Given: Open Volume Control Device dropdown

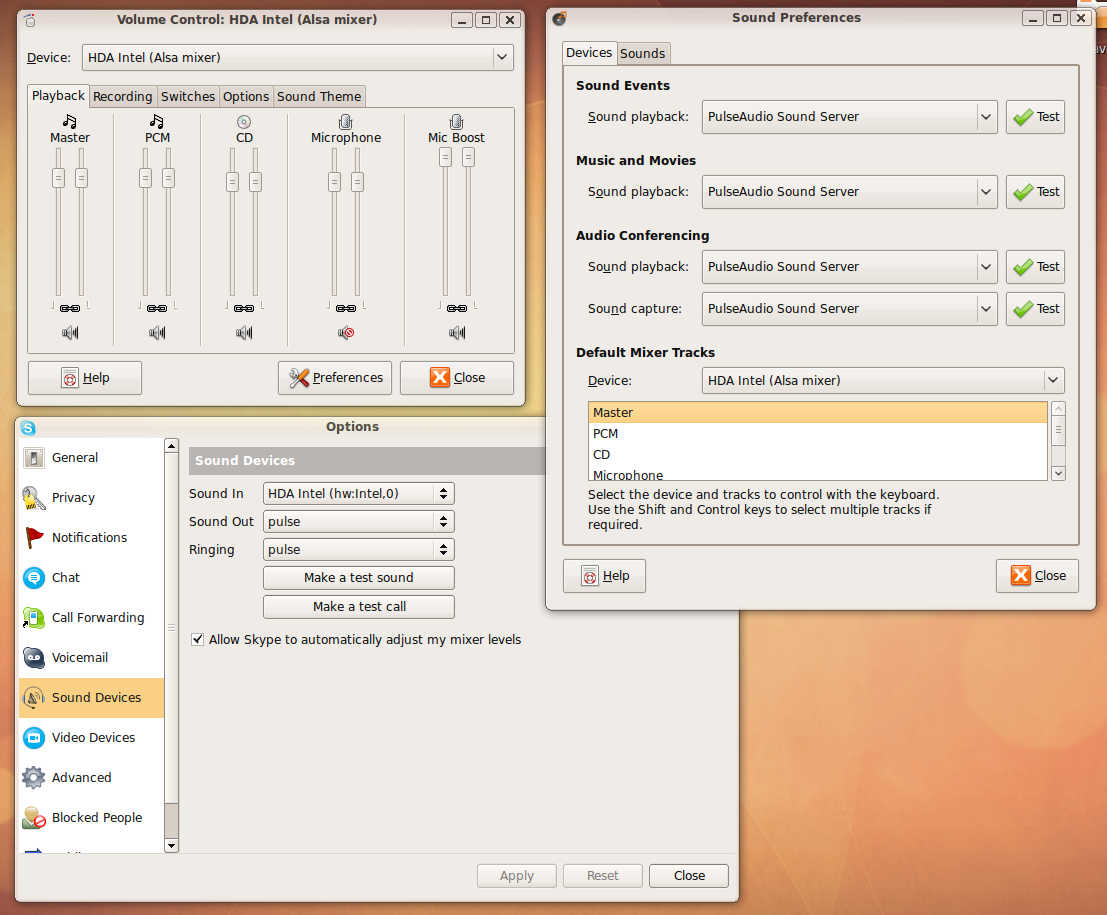Looking at the screenshot, I should (x=297, y=58).
